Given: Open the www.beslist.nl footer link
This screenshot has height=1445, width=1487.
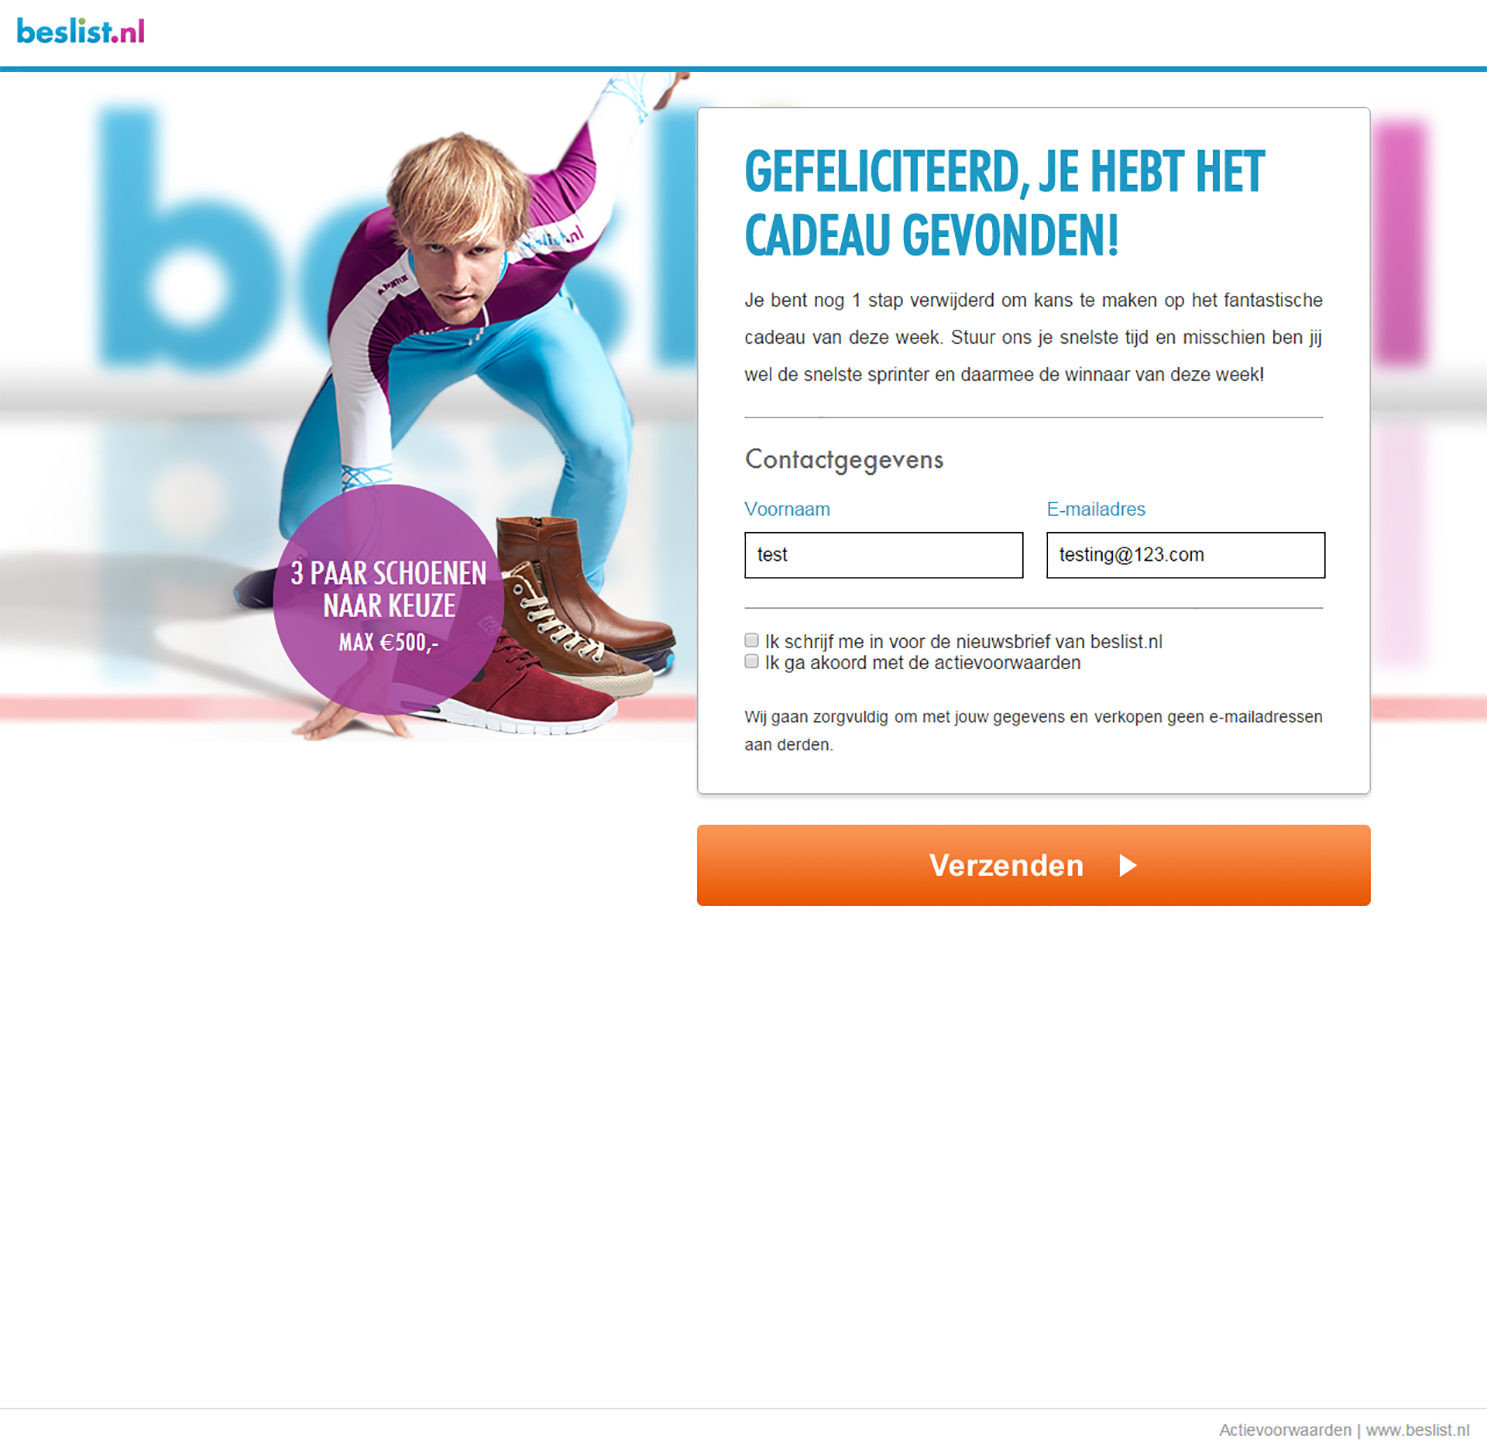Looking at the screenshot, I should click(1418, 1430).
